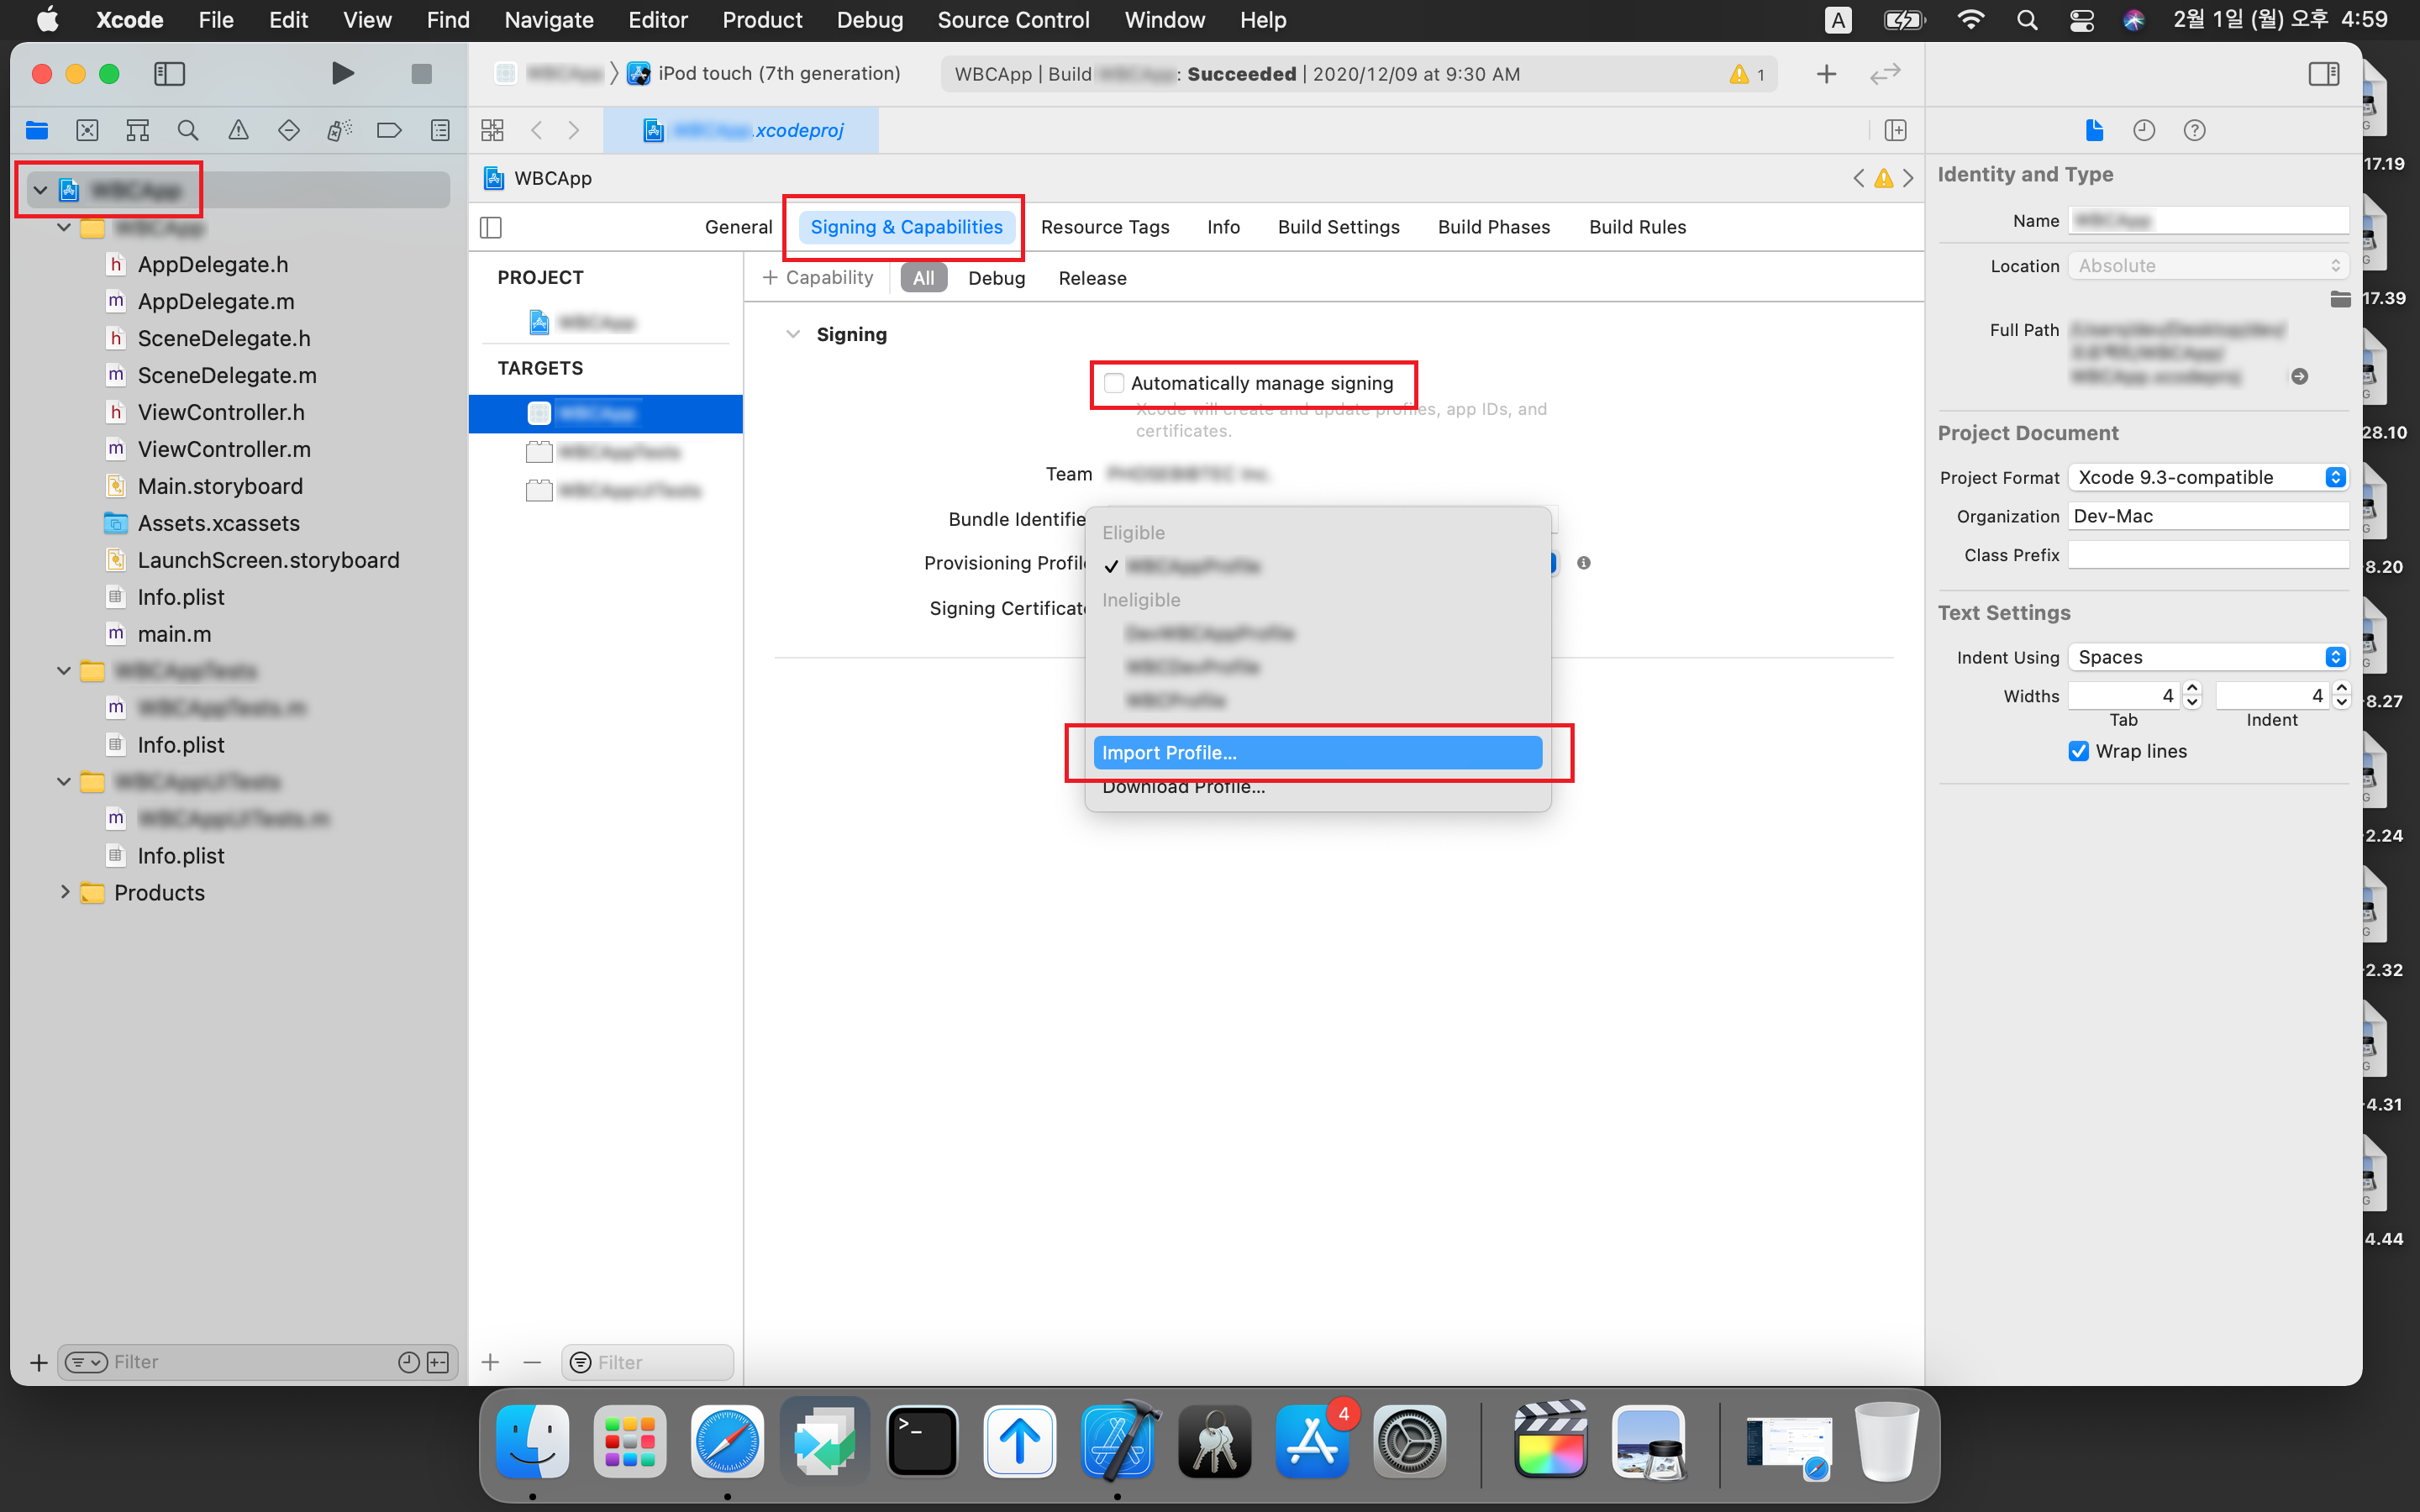The width and height of the screenshot is (2420, 1512).
Task: Open the Indent Using dropdown
Action: pos(2207,657)
